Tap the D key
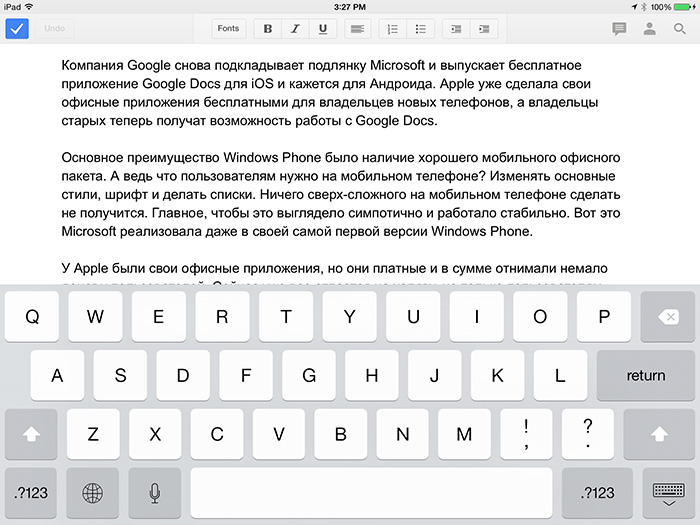 coord(183,375)
